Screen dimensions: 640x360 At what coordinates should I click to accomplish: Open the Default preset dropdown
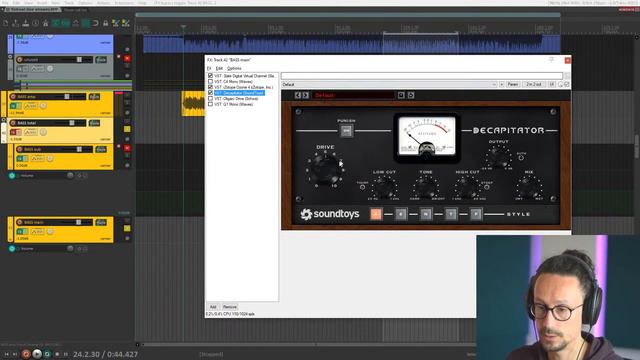click(x=389, y=84)
